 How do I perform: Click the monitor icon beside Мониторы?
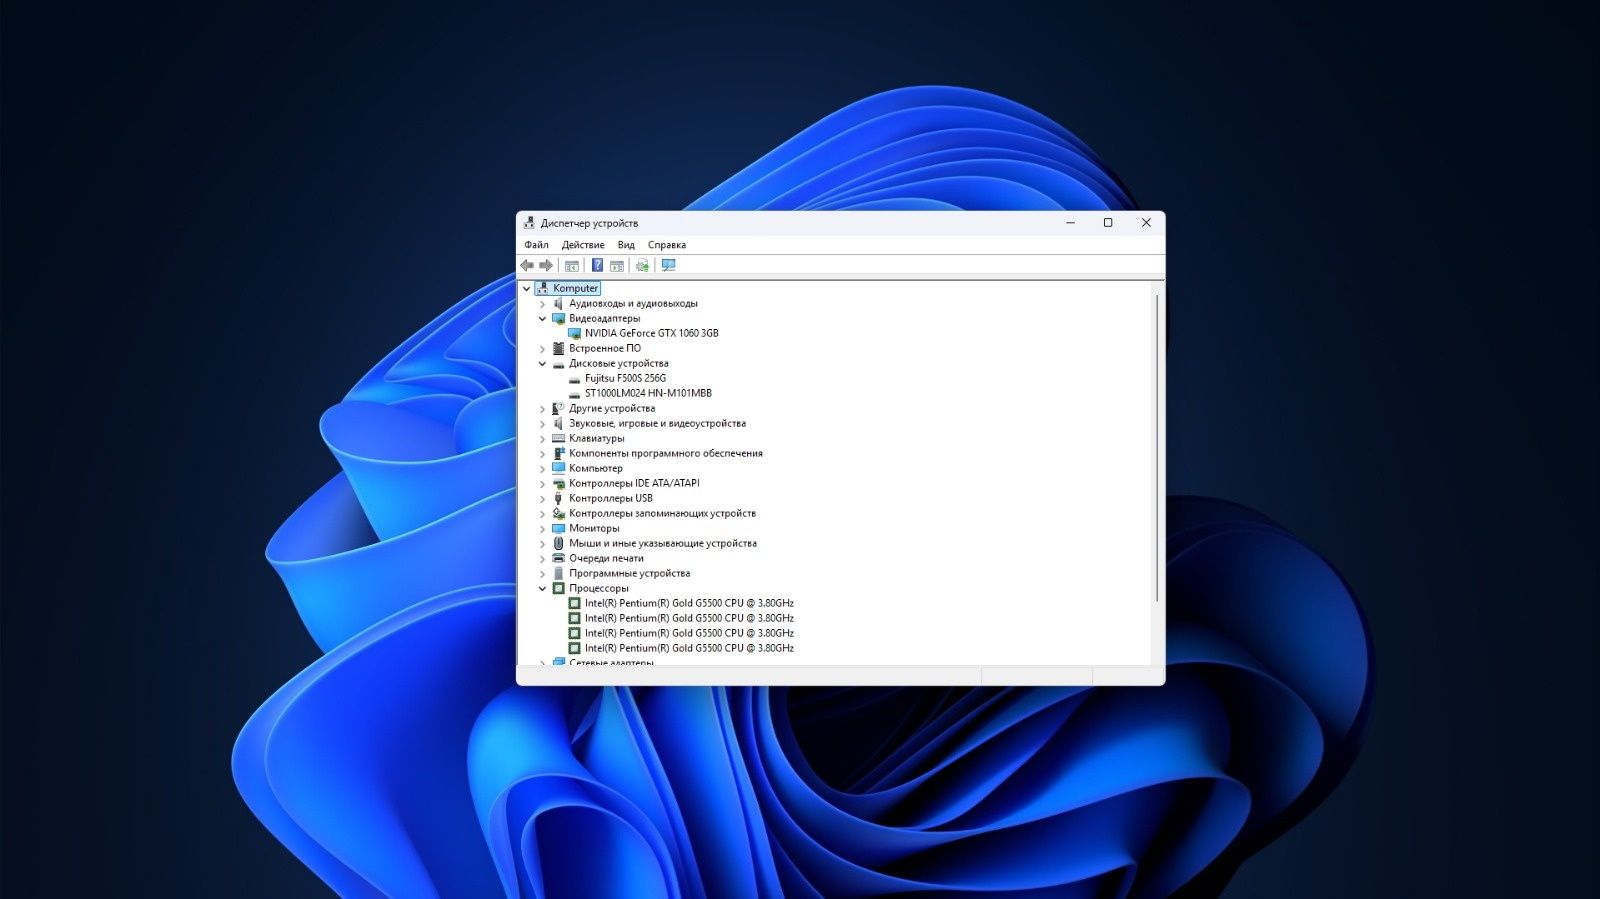pyautogui.click(x=558, y=528)
